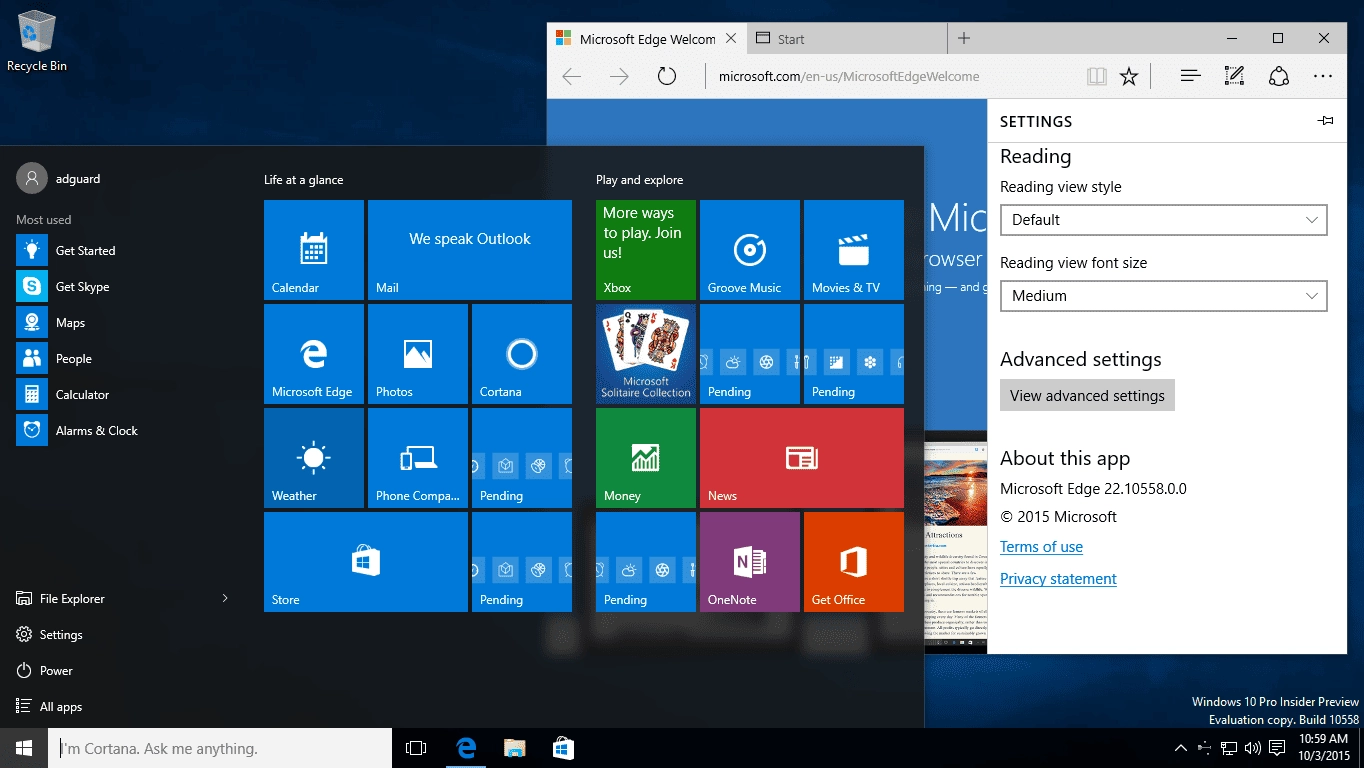This screenshot has height=768, width=1364.
Task: Open the Money tile
Action: click(x=646, y=458)
